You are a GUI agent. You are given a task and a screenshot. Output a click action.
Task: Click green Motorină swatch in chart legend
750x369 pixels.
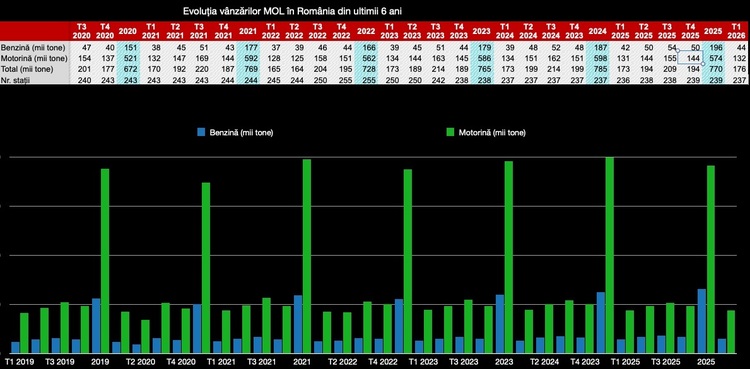pyautogui.click(x=451, y=133)
